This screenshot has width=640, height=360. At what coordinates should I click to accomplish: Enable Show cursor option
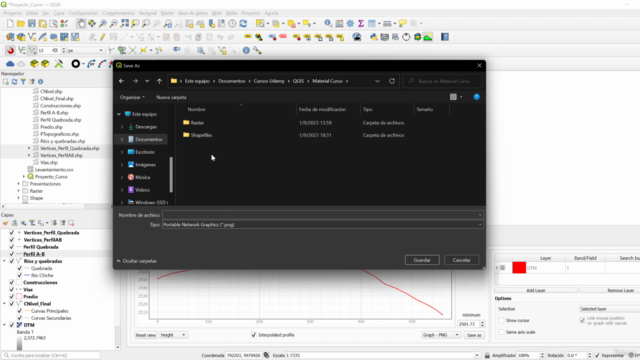(501, 320)
